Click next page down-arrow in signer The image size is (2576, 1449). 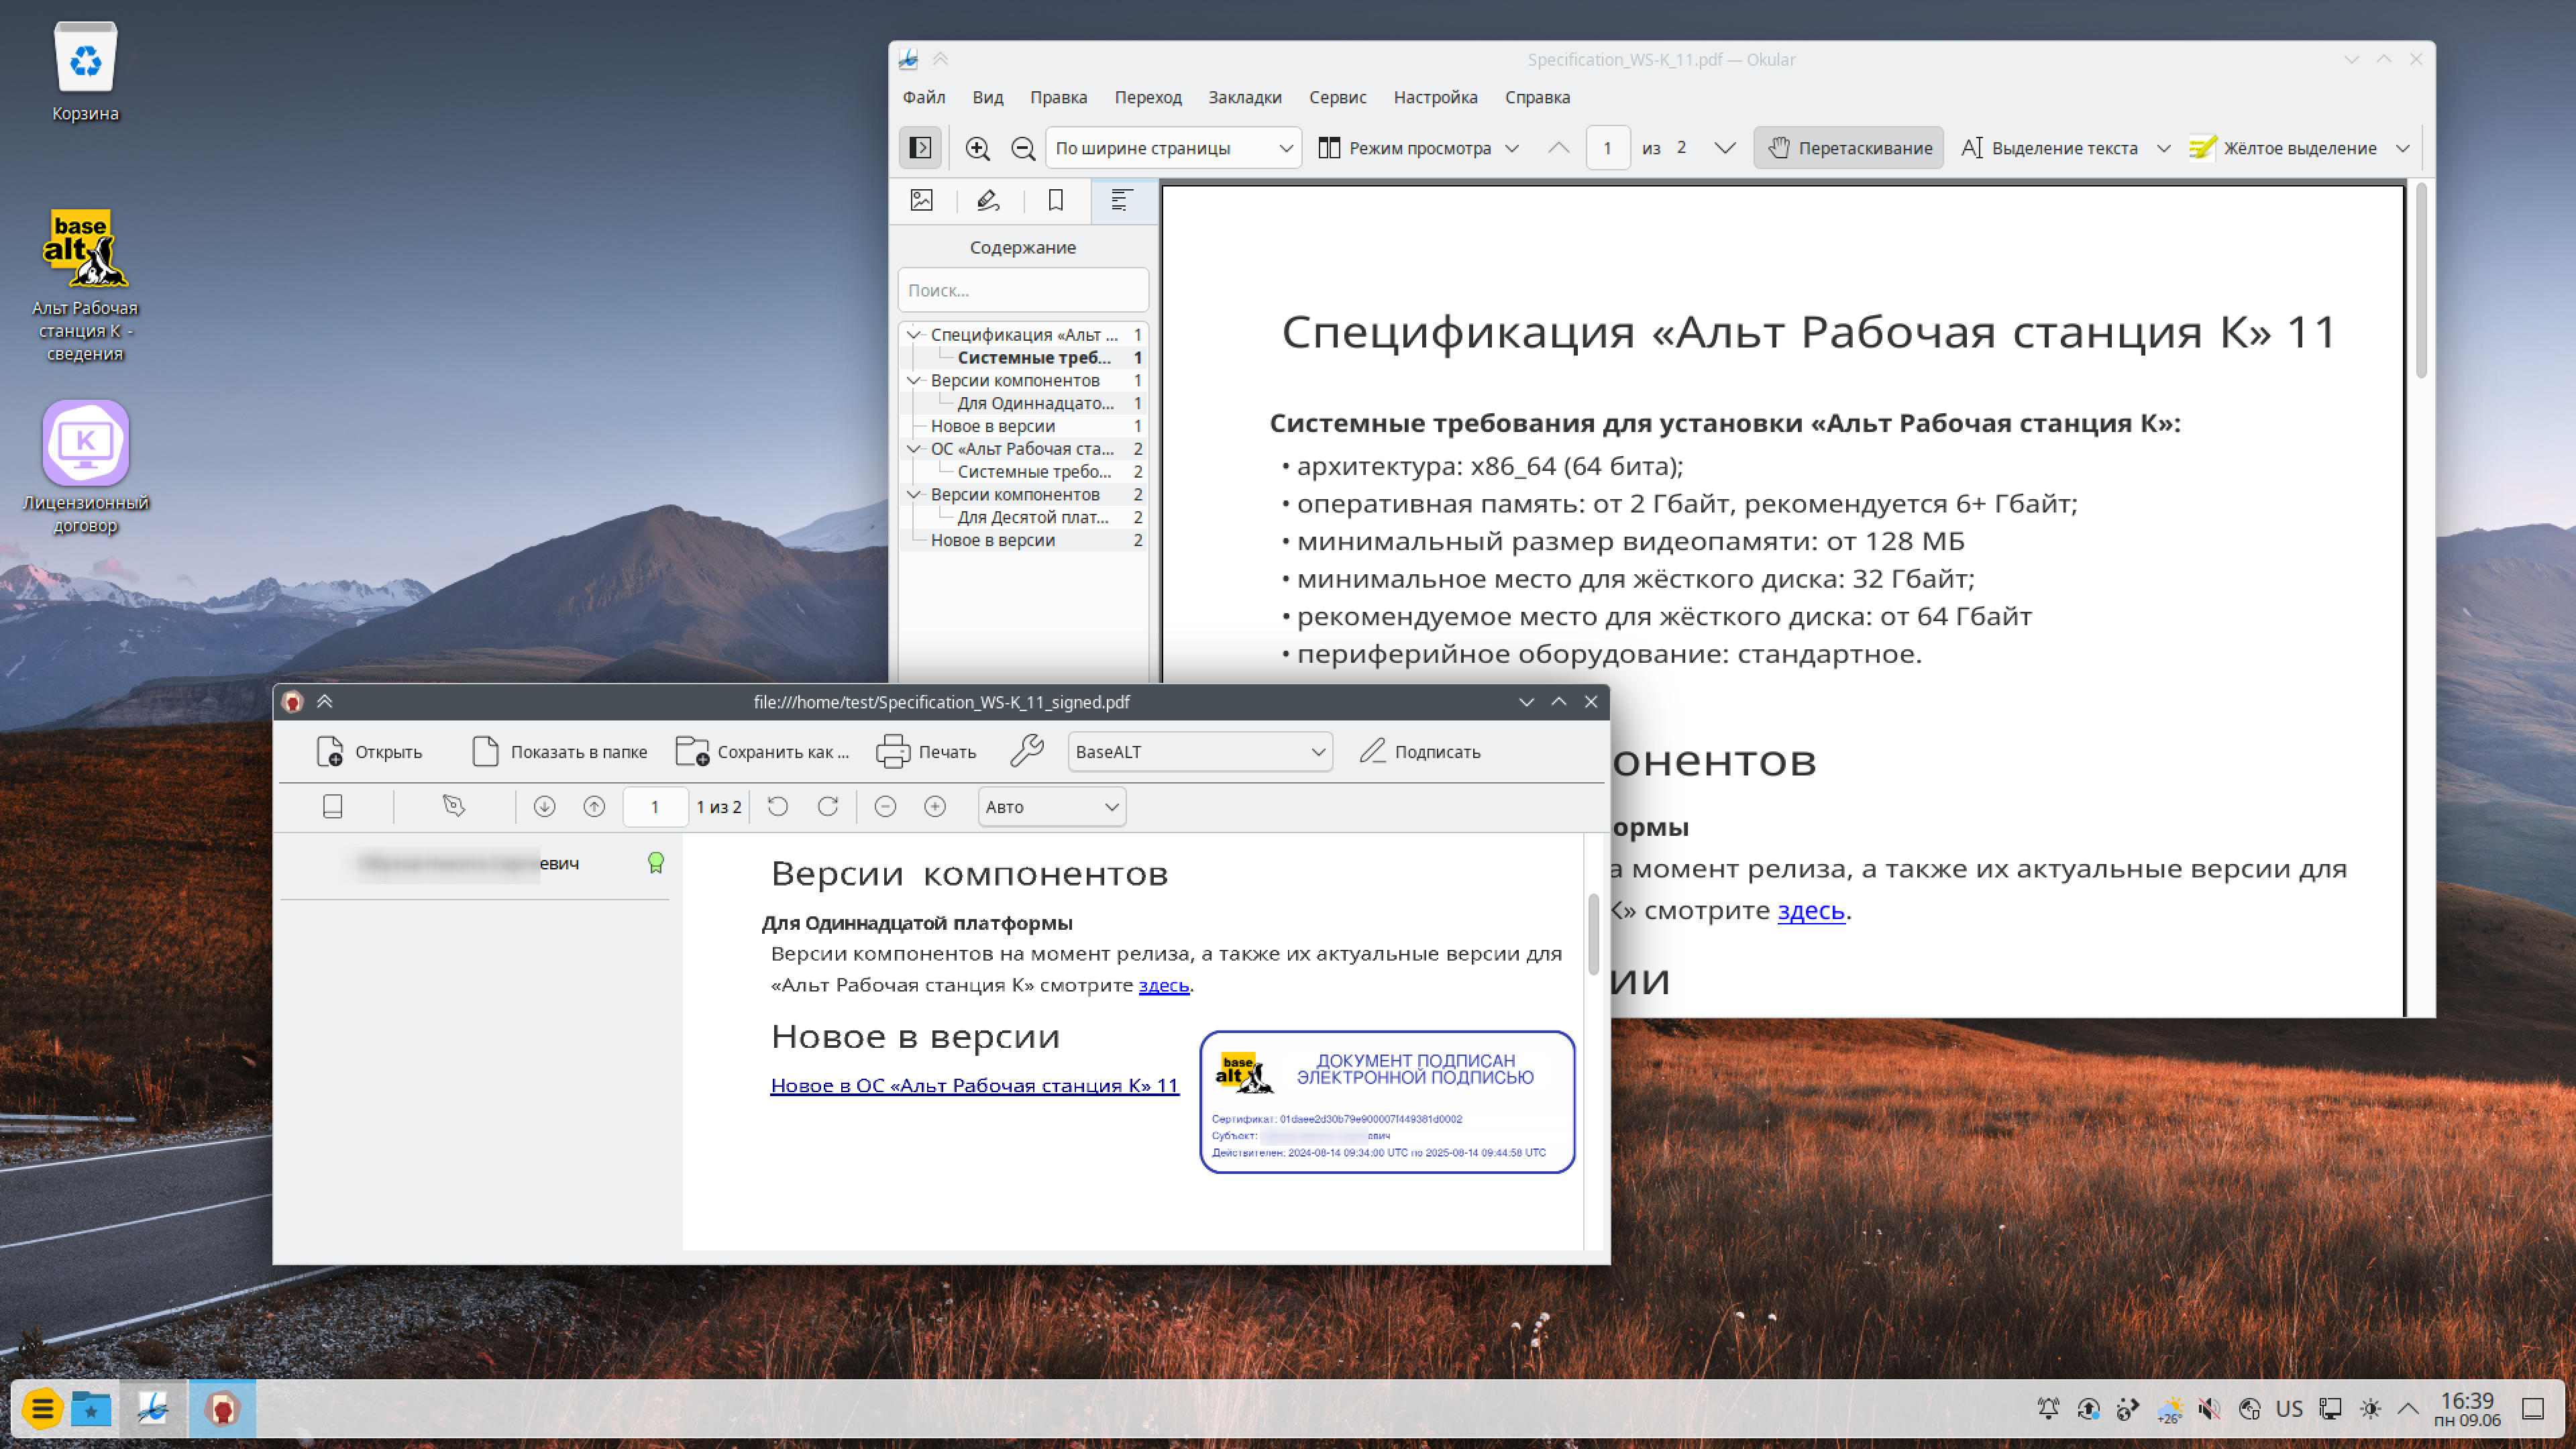click(x=544, y=807)
